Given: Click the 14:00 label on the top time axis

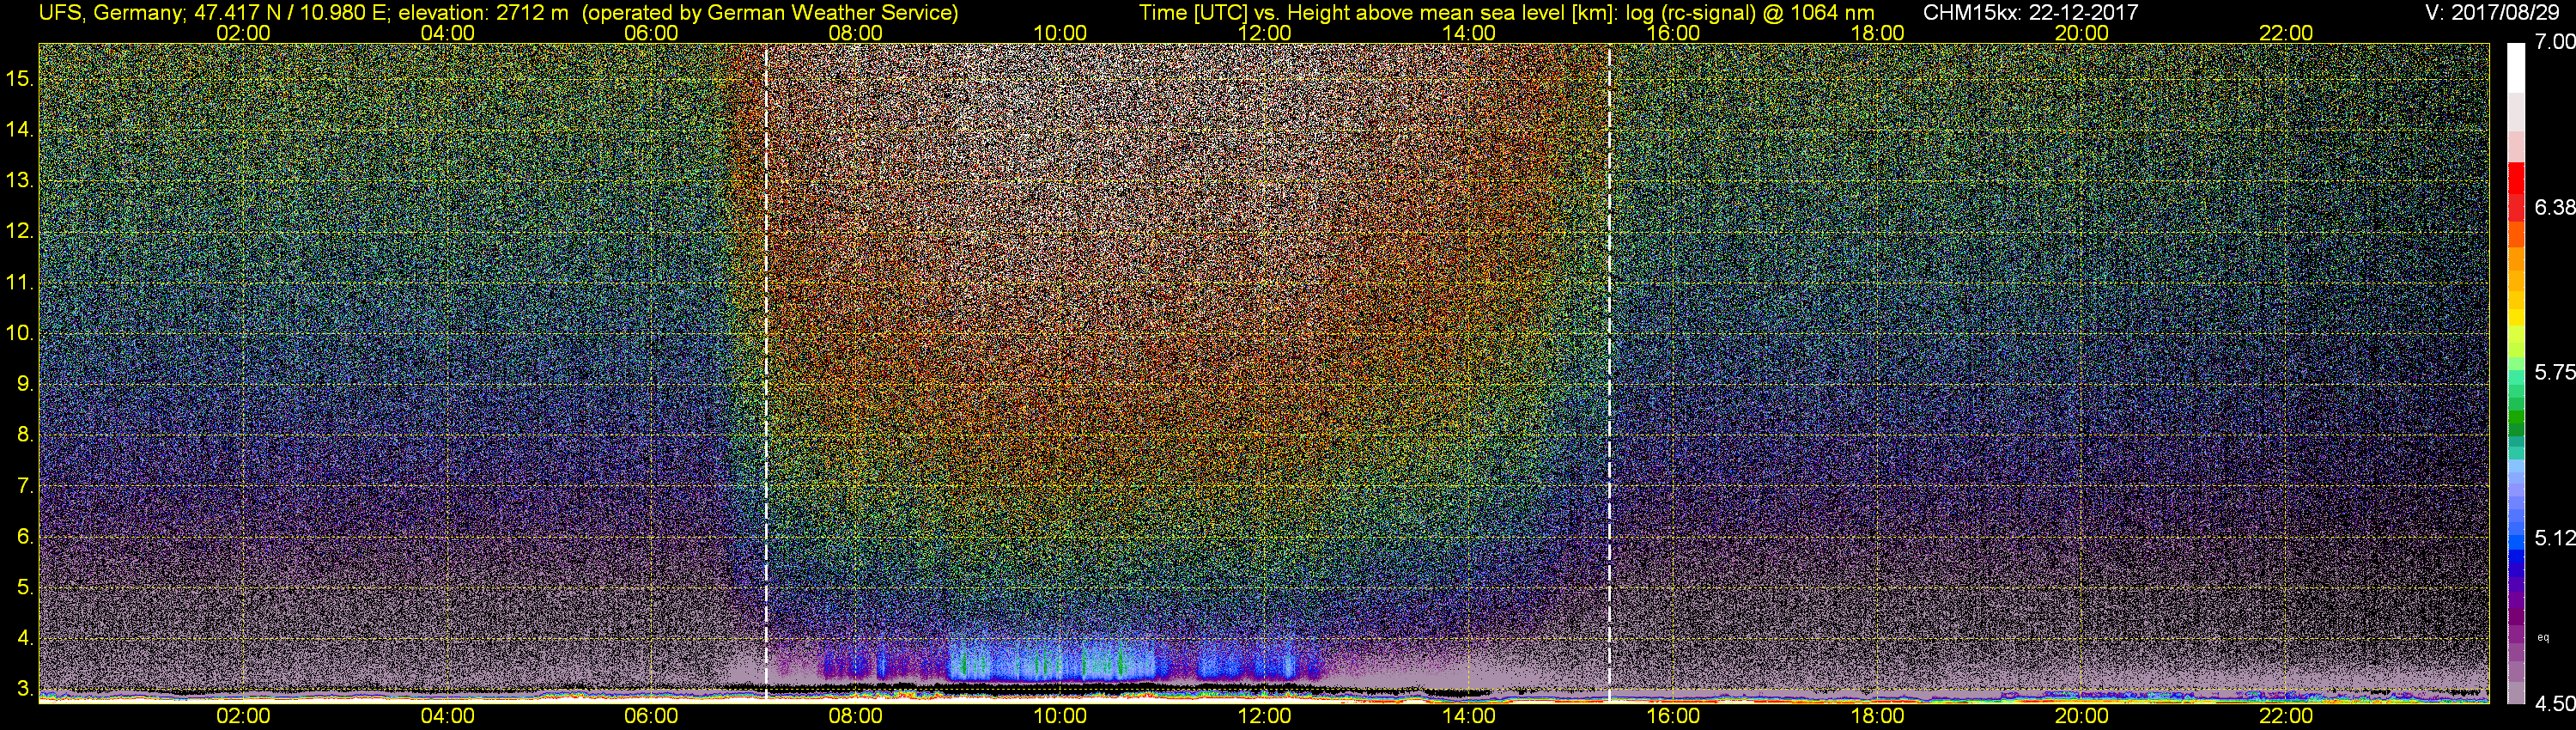Looking at the screenshot, I should point(1469,33).
